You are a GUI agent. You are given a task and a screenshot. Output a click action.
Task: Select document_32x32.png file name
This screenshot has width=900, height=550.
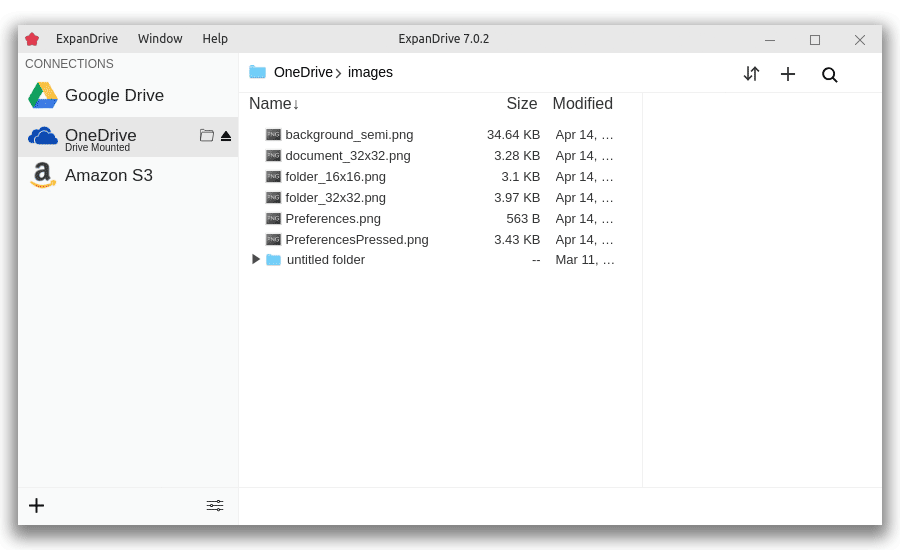point(348,156)
